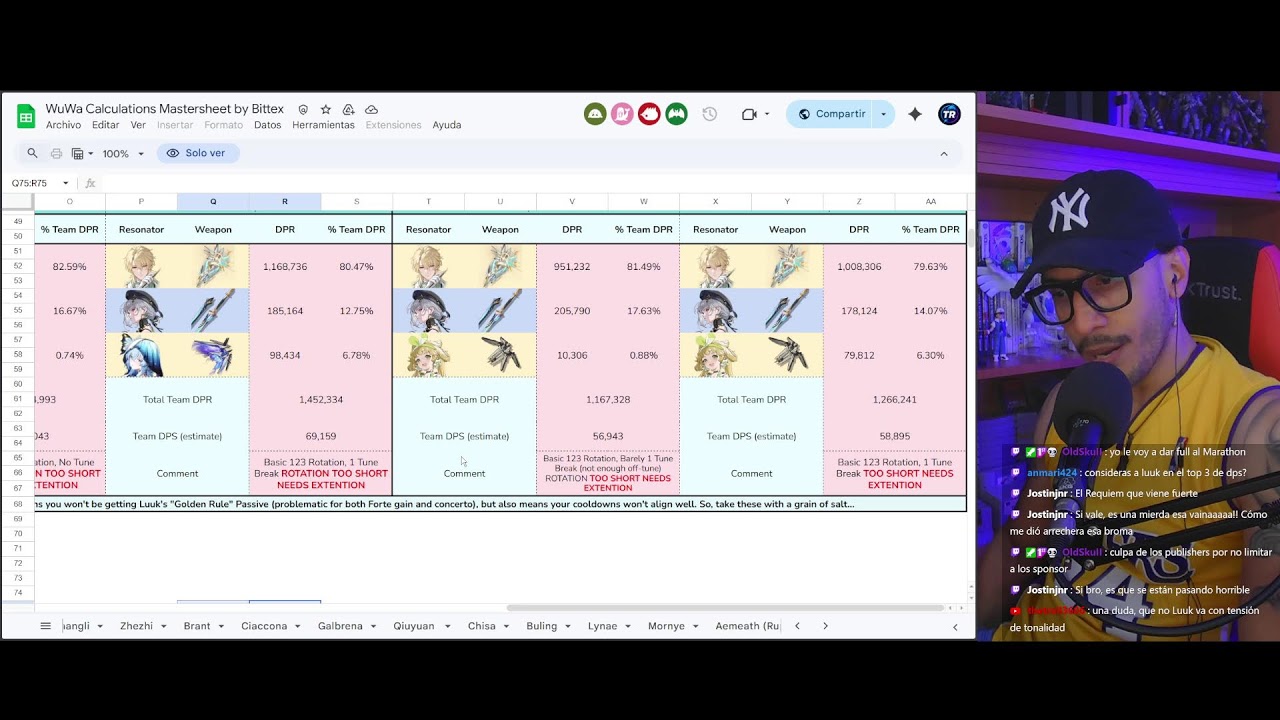Start a video call with the camera icon
Viewport: 1280px width, 720px height.
(x=749, y=114)
